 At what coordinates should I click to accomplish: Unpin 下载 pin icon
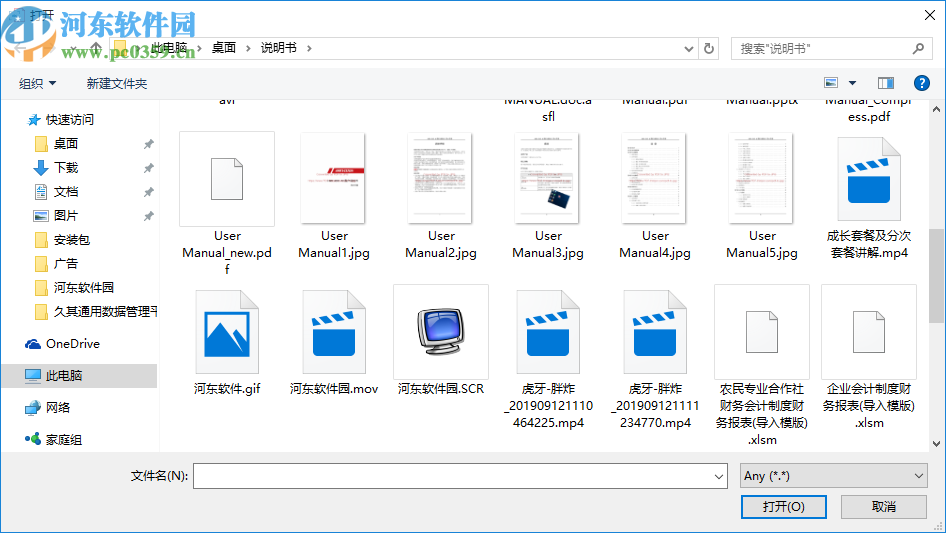[x=148, y=168]
